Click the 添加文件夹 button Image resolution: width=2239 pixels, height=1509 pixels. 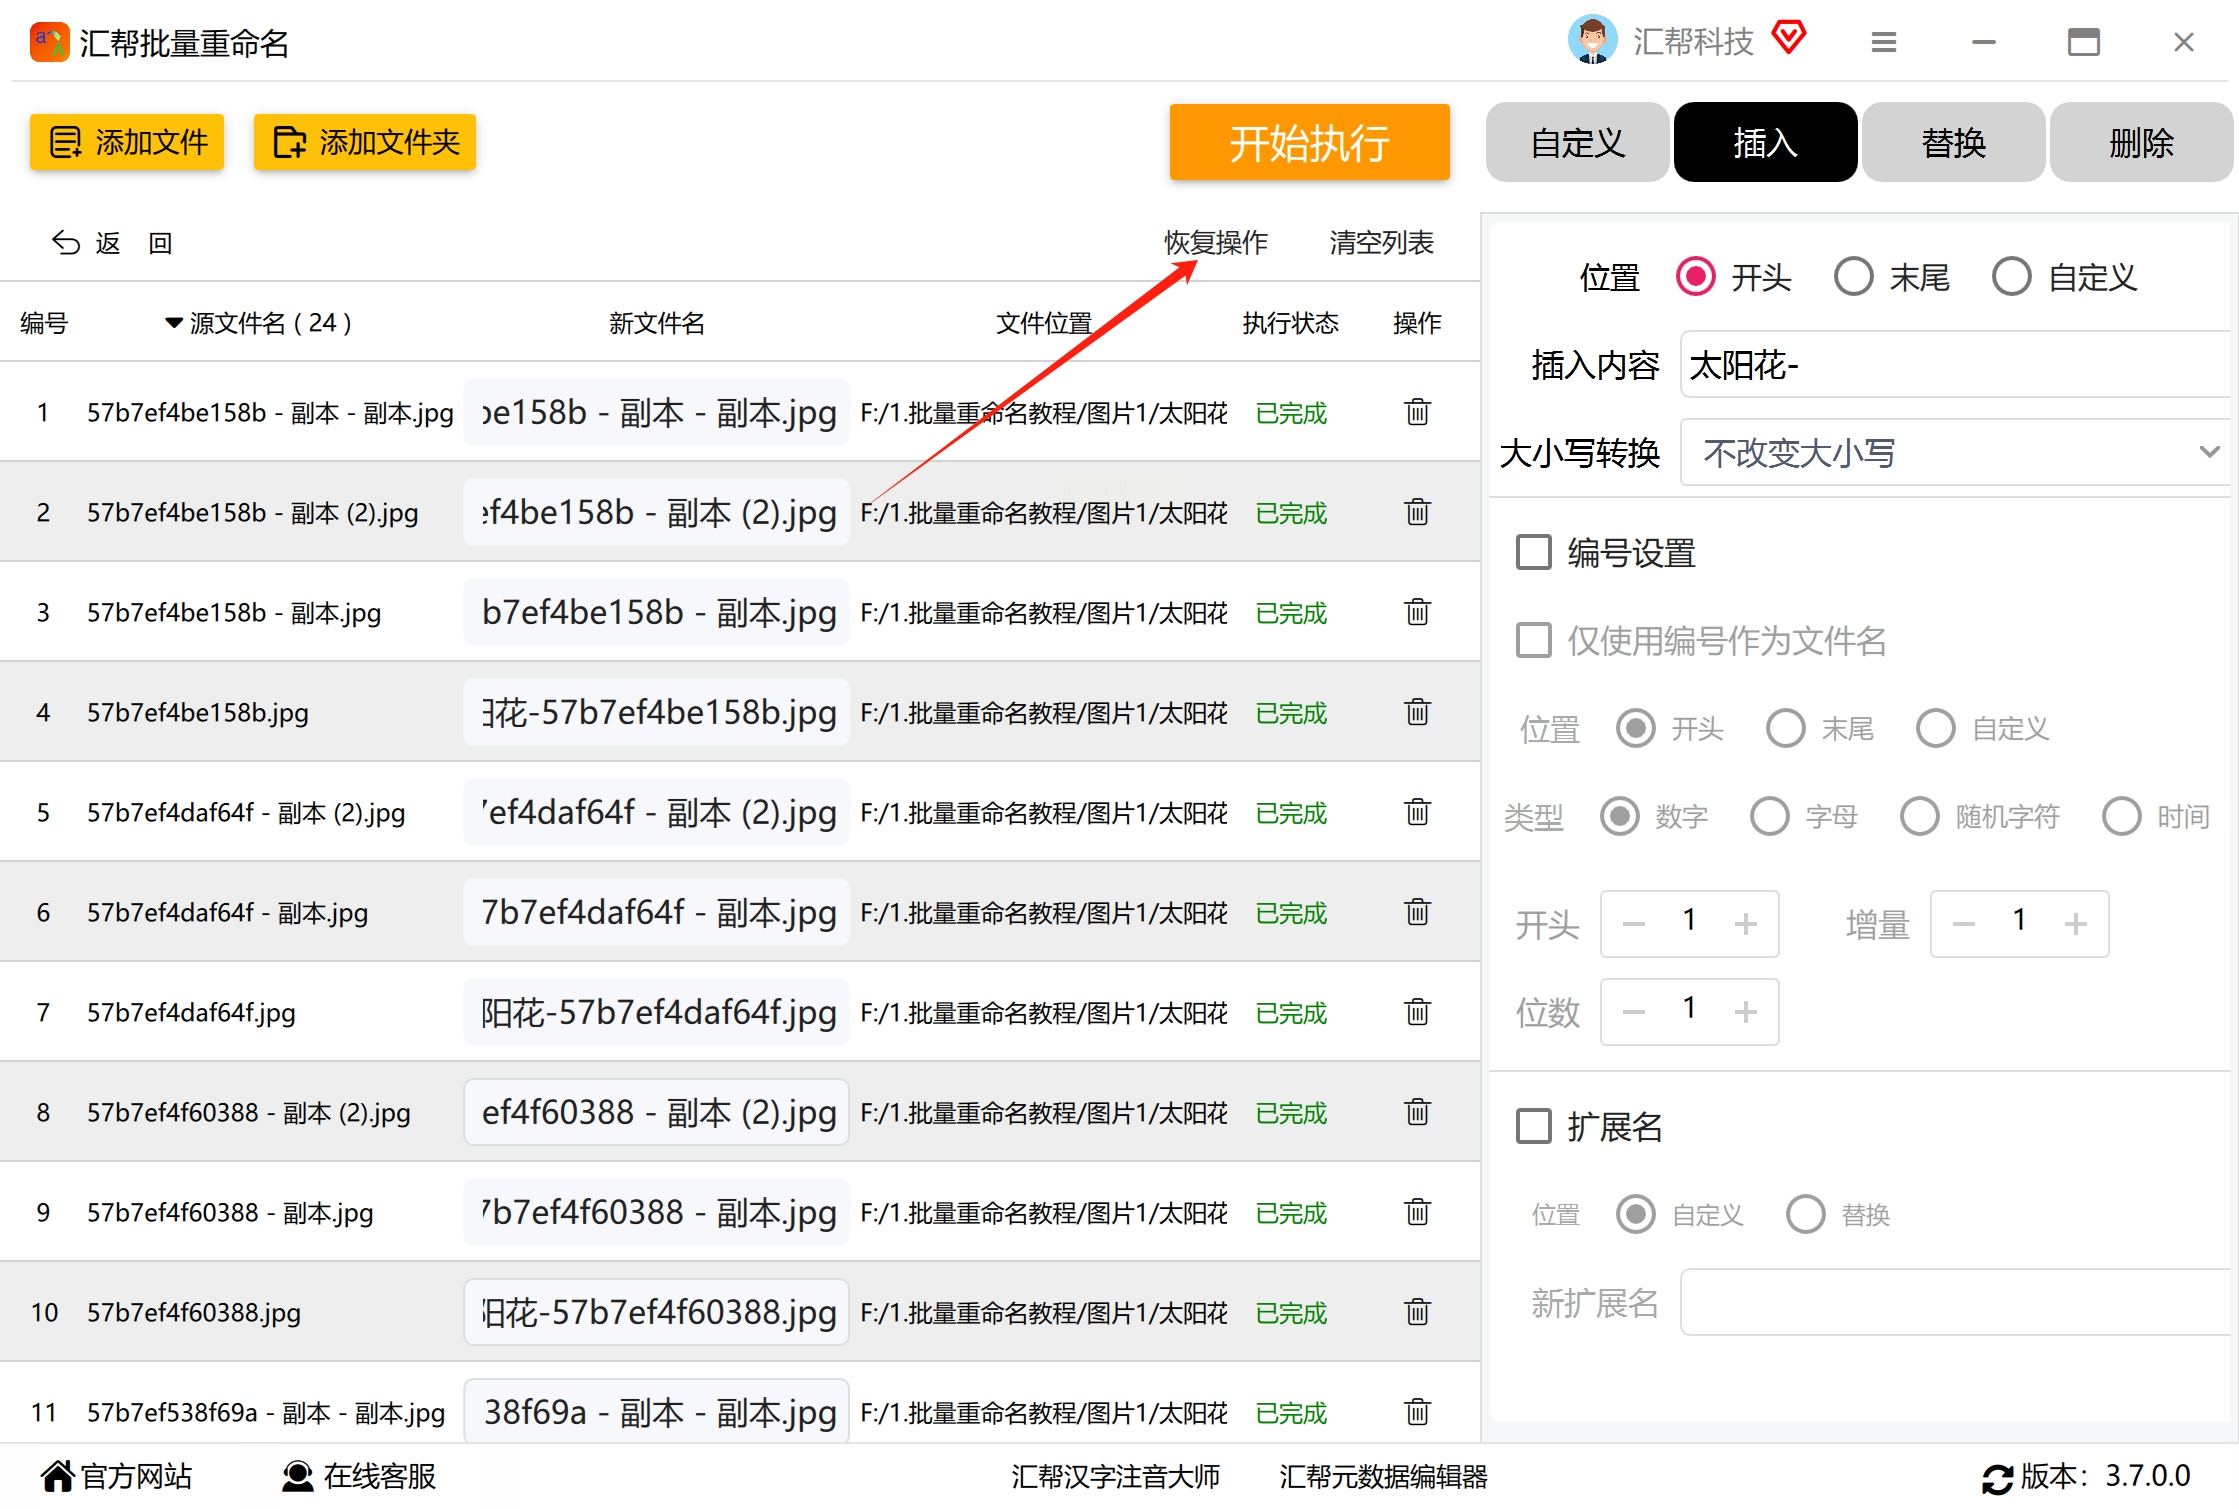coord(365,143)
